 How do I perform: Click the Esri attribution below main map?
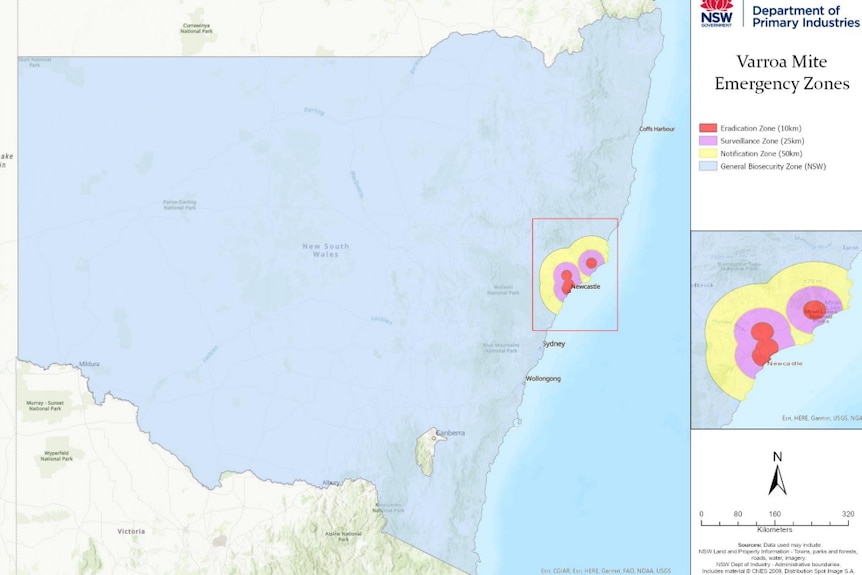click(x=606, y=571)
